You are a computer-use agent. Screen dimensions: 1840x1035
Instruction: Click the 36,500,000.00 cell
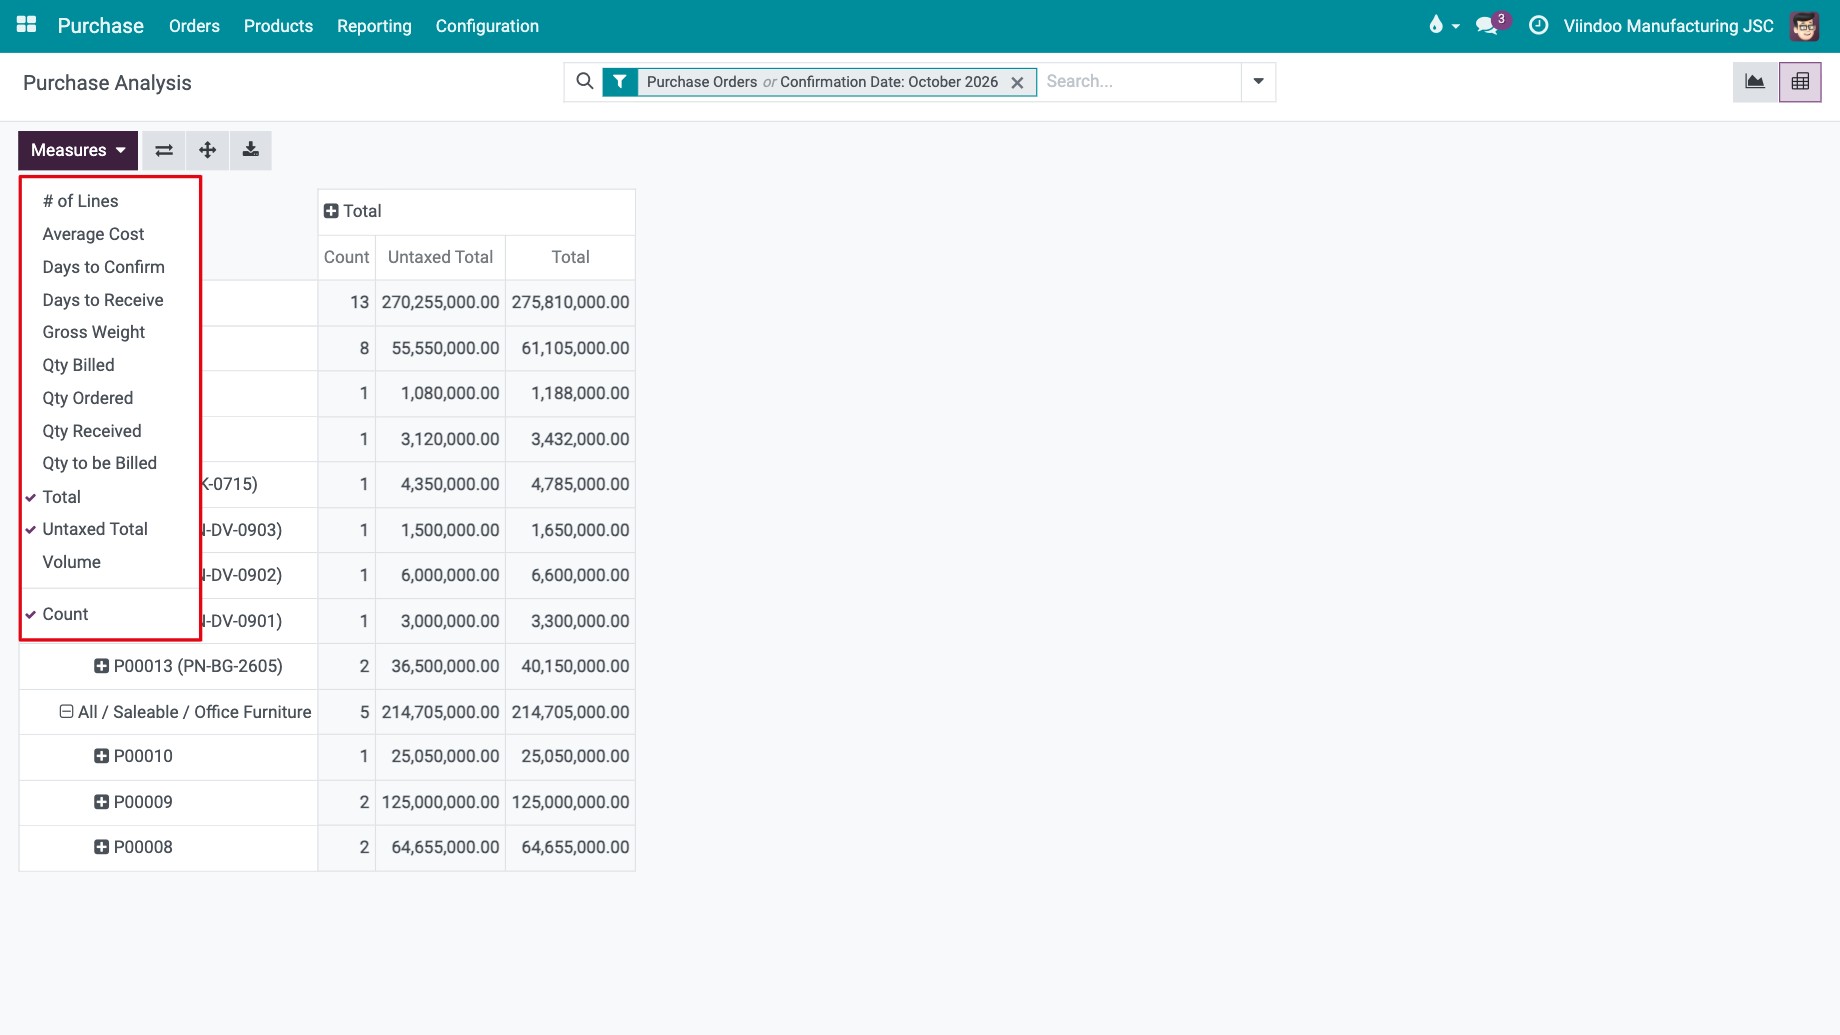click(x=440, y=666)
